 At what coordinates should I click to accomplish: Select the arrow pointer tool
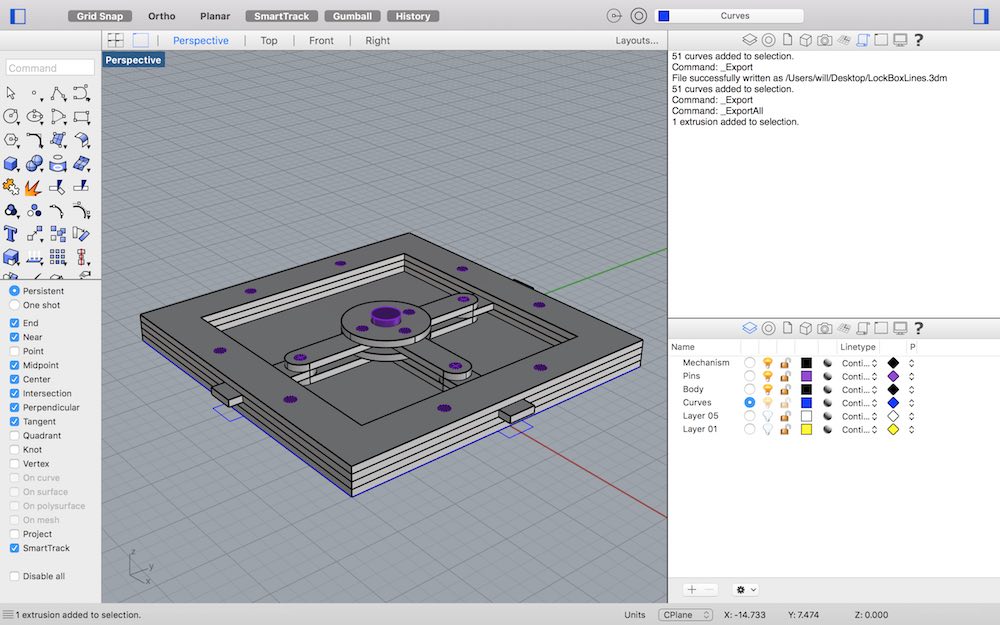[x=11, y=93]
